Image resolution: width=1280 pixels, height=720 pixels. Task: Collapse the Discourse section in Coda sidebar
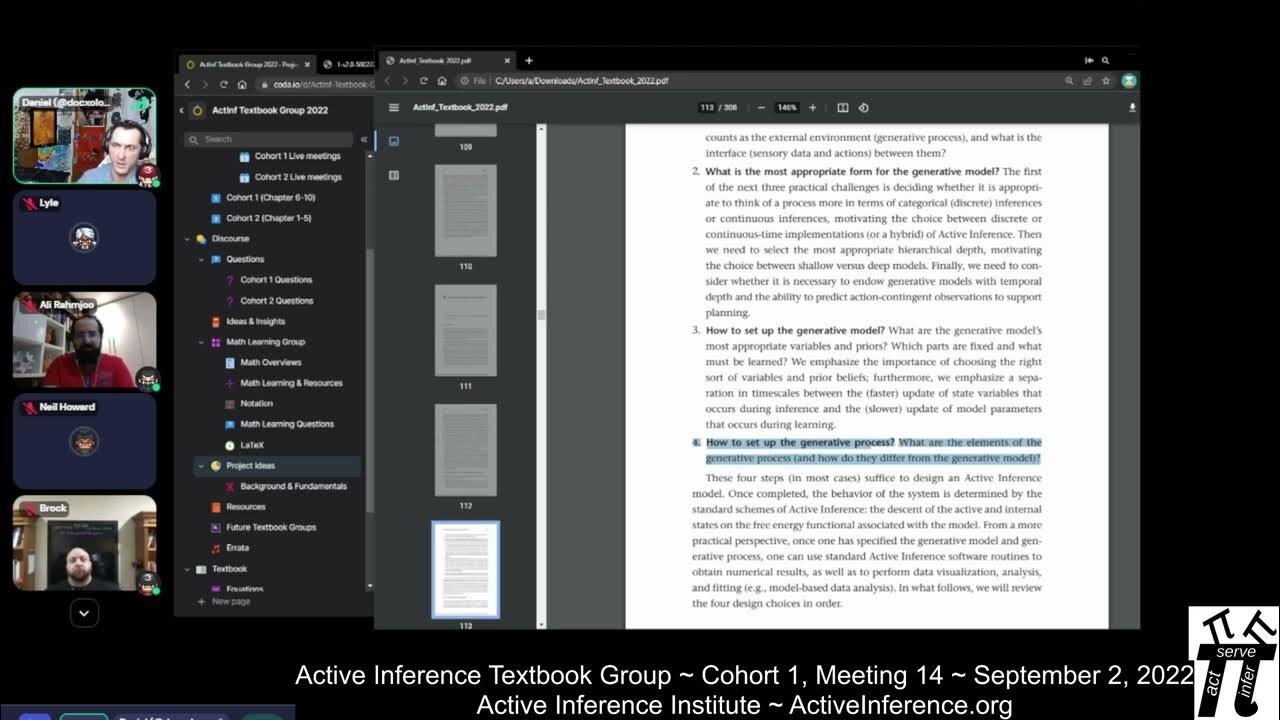tap(187, 239)
